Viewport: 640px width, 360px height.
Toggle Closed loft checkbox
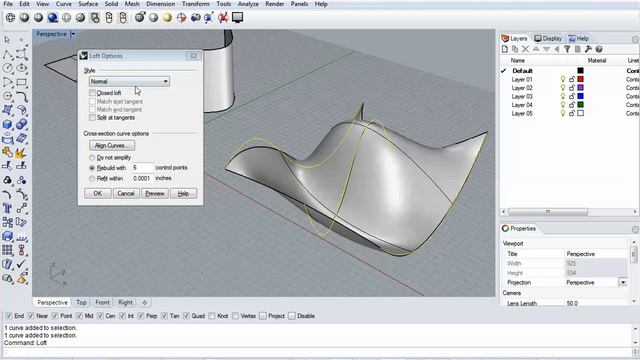93,93
